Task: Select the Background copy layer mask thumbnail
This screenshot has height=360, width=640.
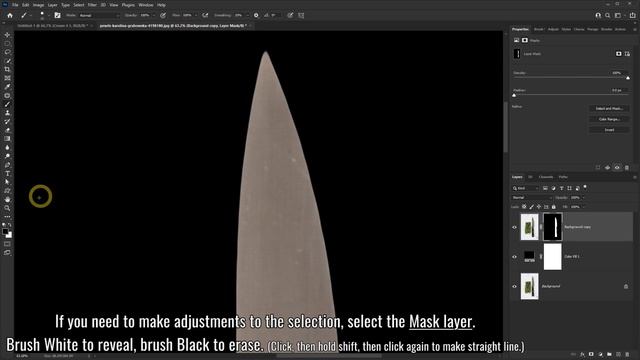Action: click(x=553, y=227)
